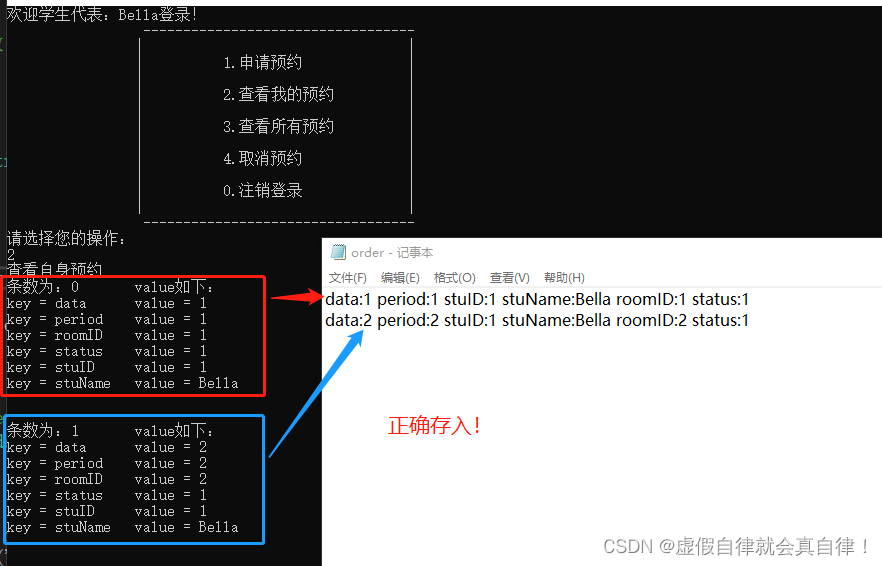The image size is (882, 566).
Task: Click menu option 2.查看我的预约 in console
Action: [278, 95]
